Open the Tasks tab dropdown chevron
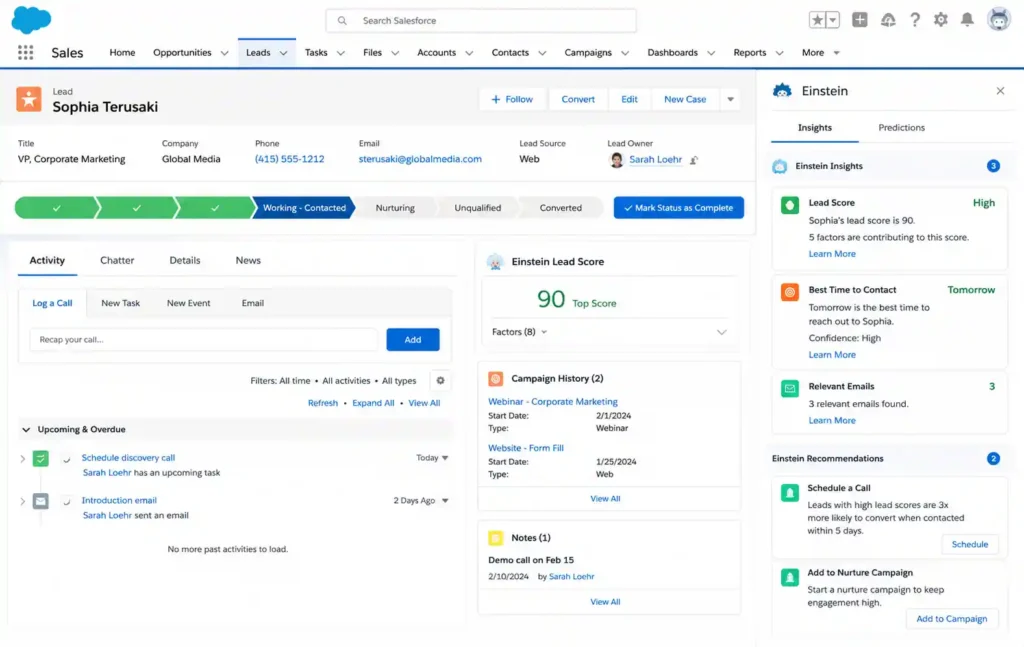This screenshot has width=1024, height=647. click(x=340, y=53)
